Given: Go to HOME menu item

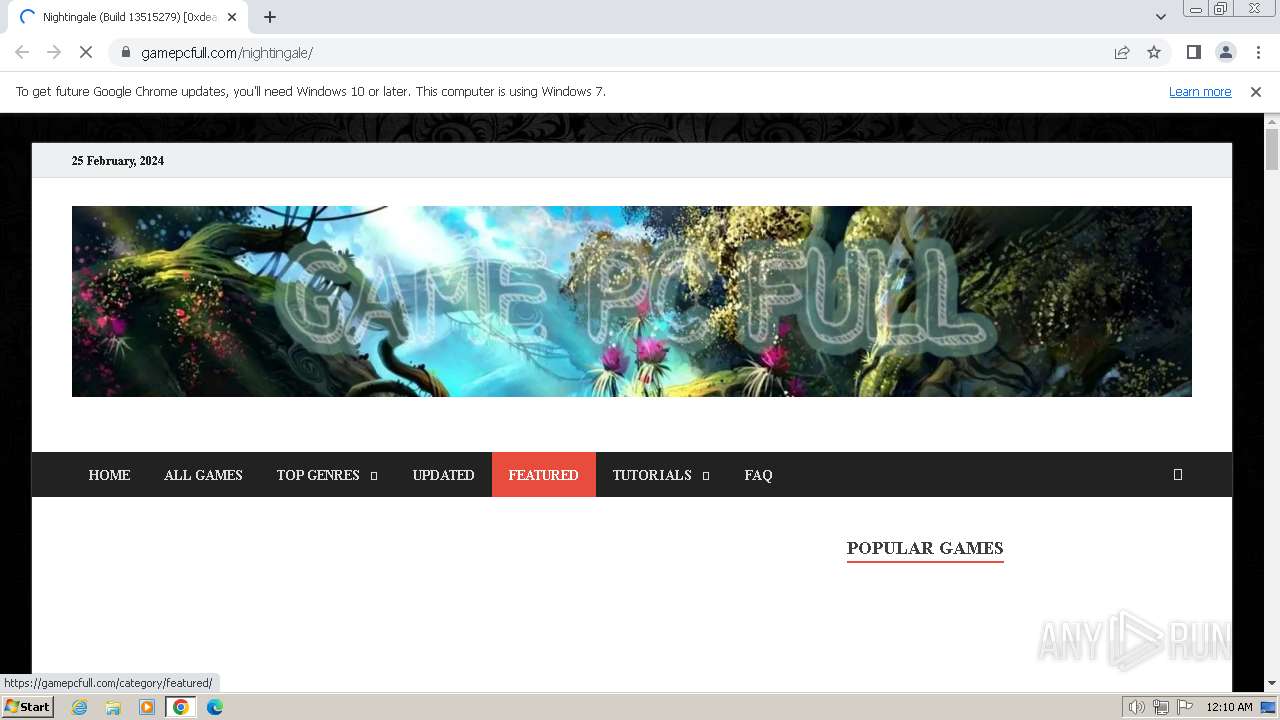Looking at the screenshot, I should (x=109, y=475).
